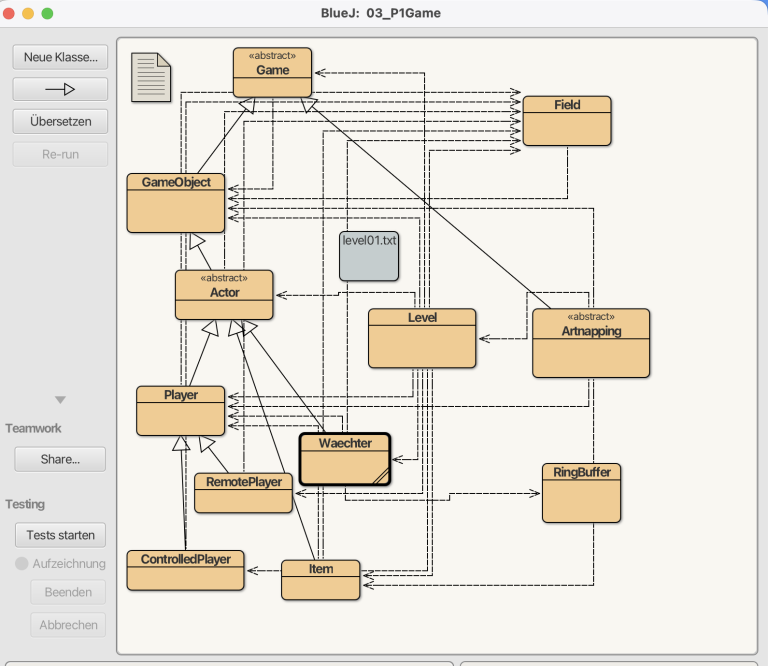Click the green macOS zoom window button

tap(47, 14)
